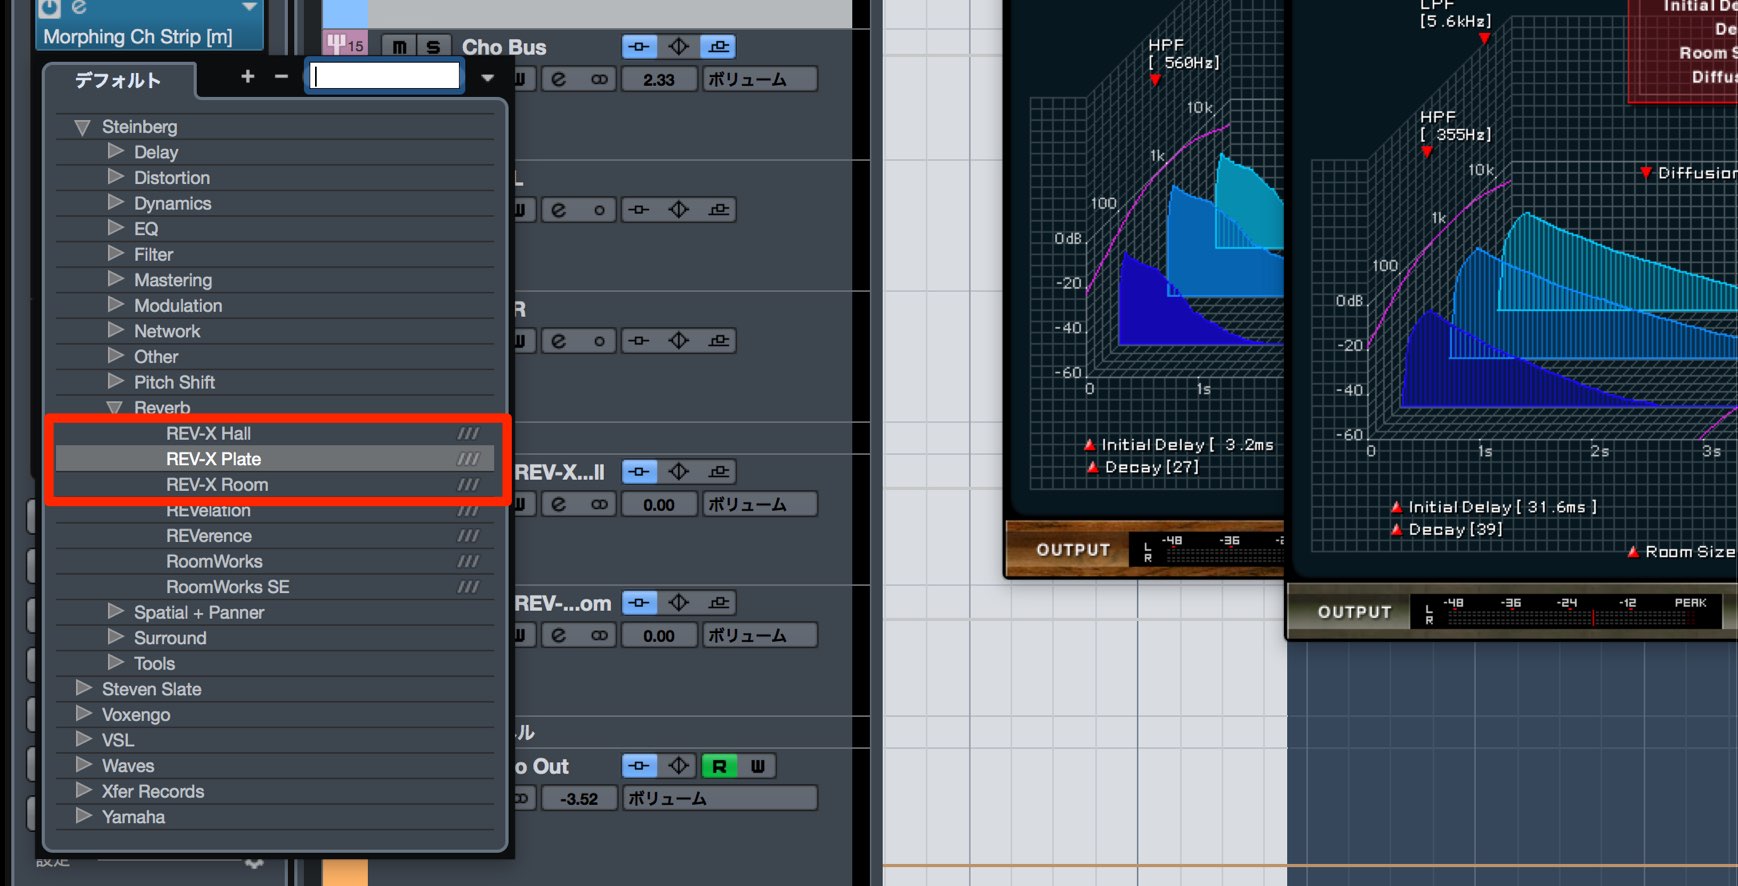Toggle blue fader icon on REV-X...ll track

tap(640, 471)
